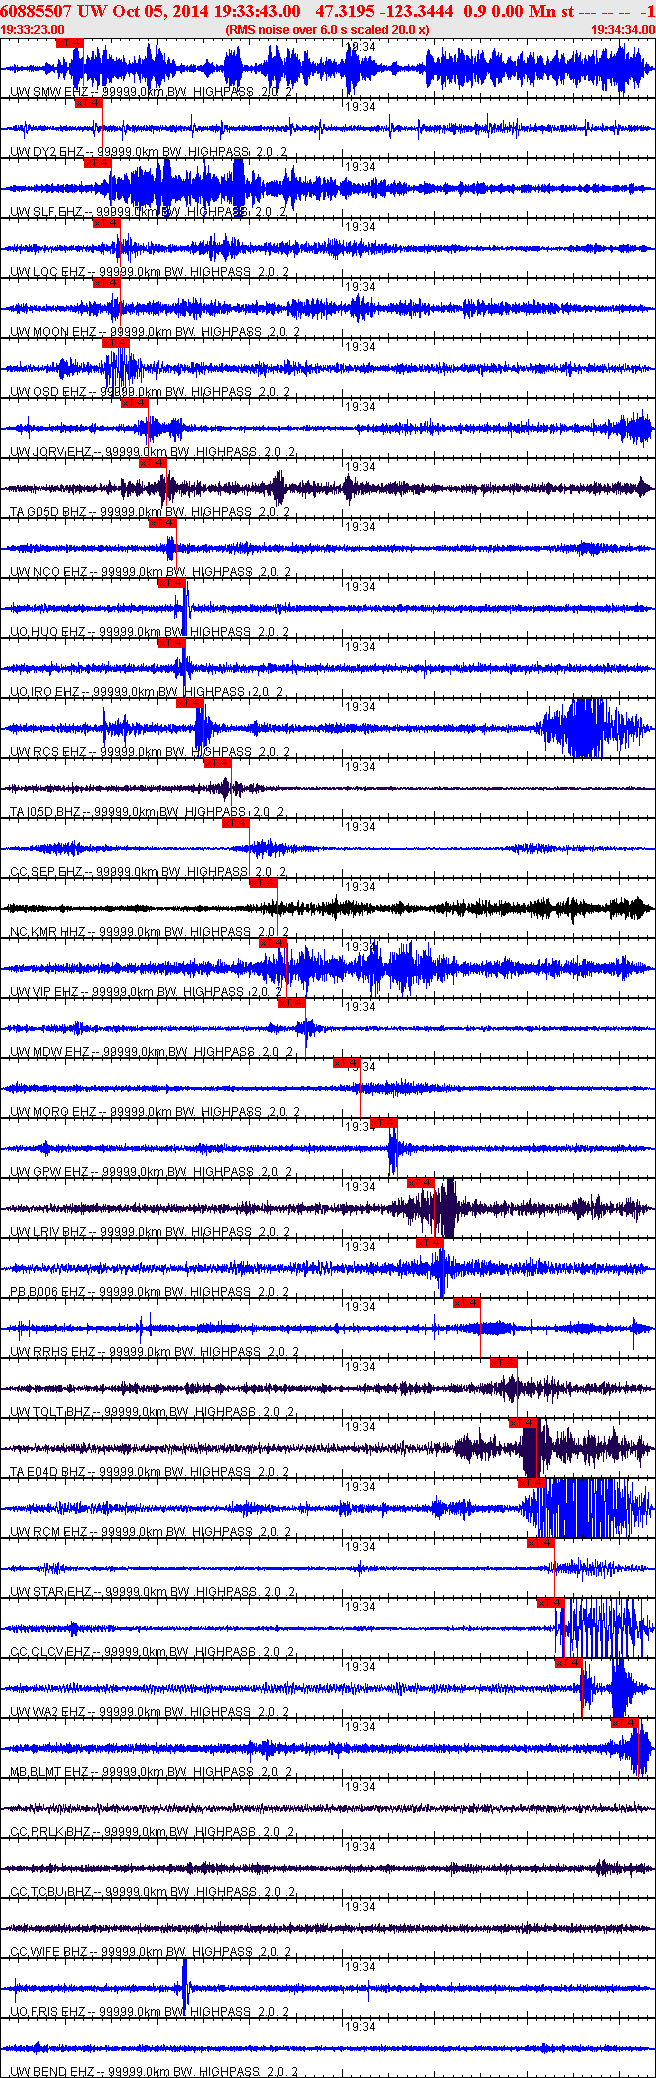
Task: Click the NC KMR HHZ station label
Action: tap(48, 932)
